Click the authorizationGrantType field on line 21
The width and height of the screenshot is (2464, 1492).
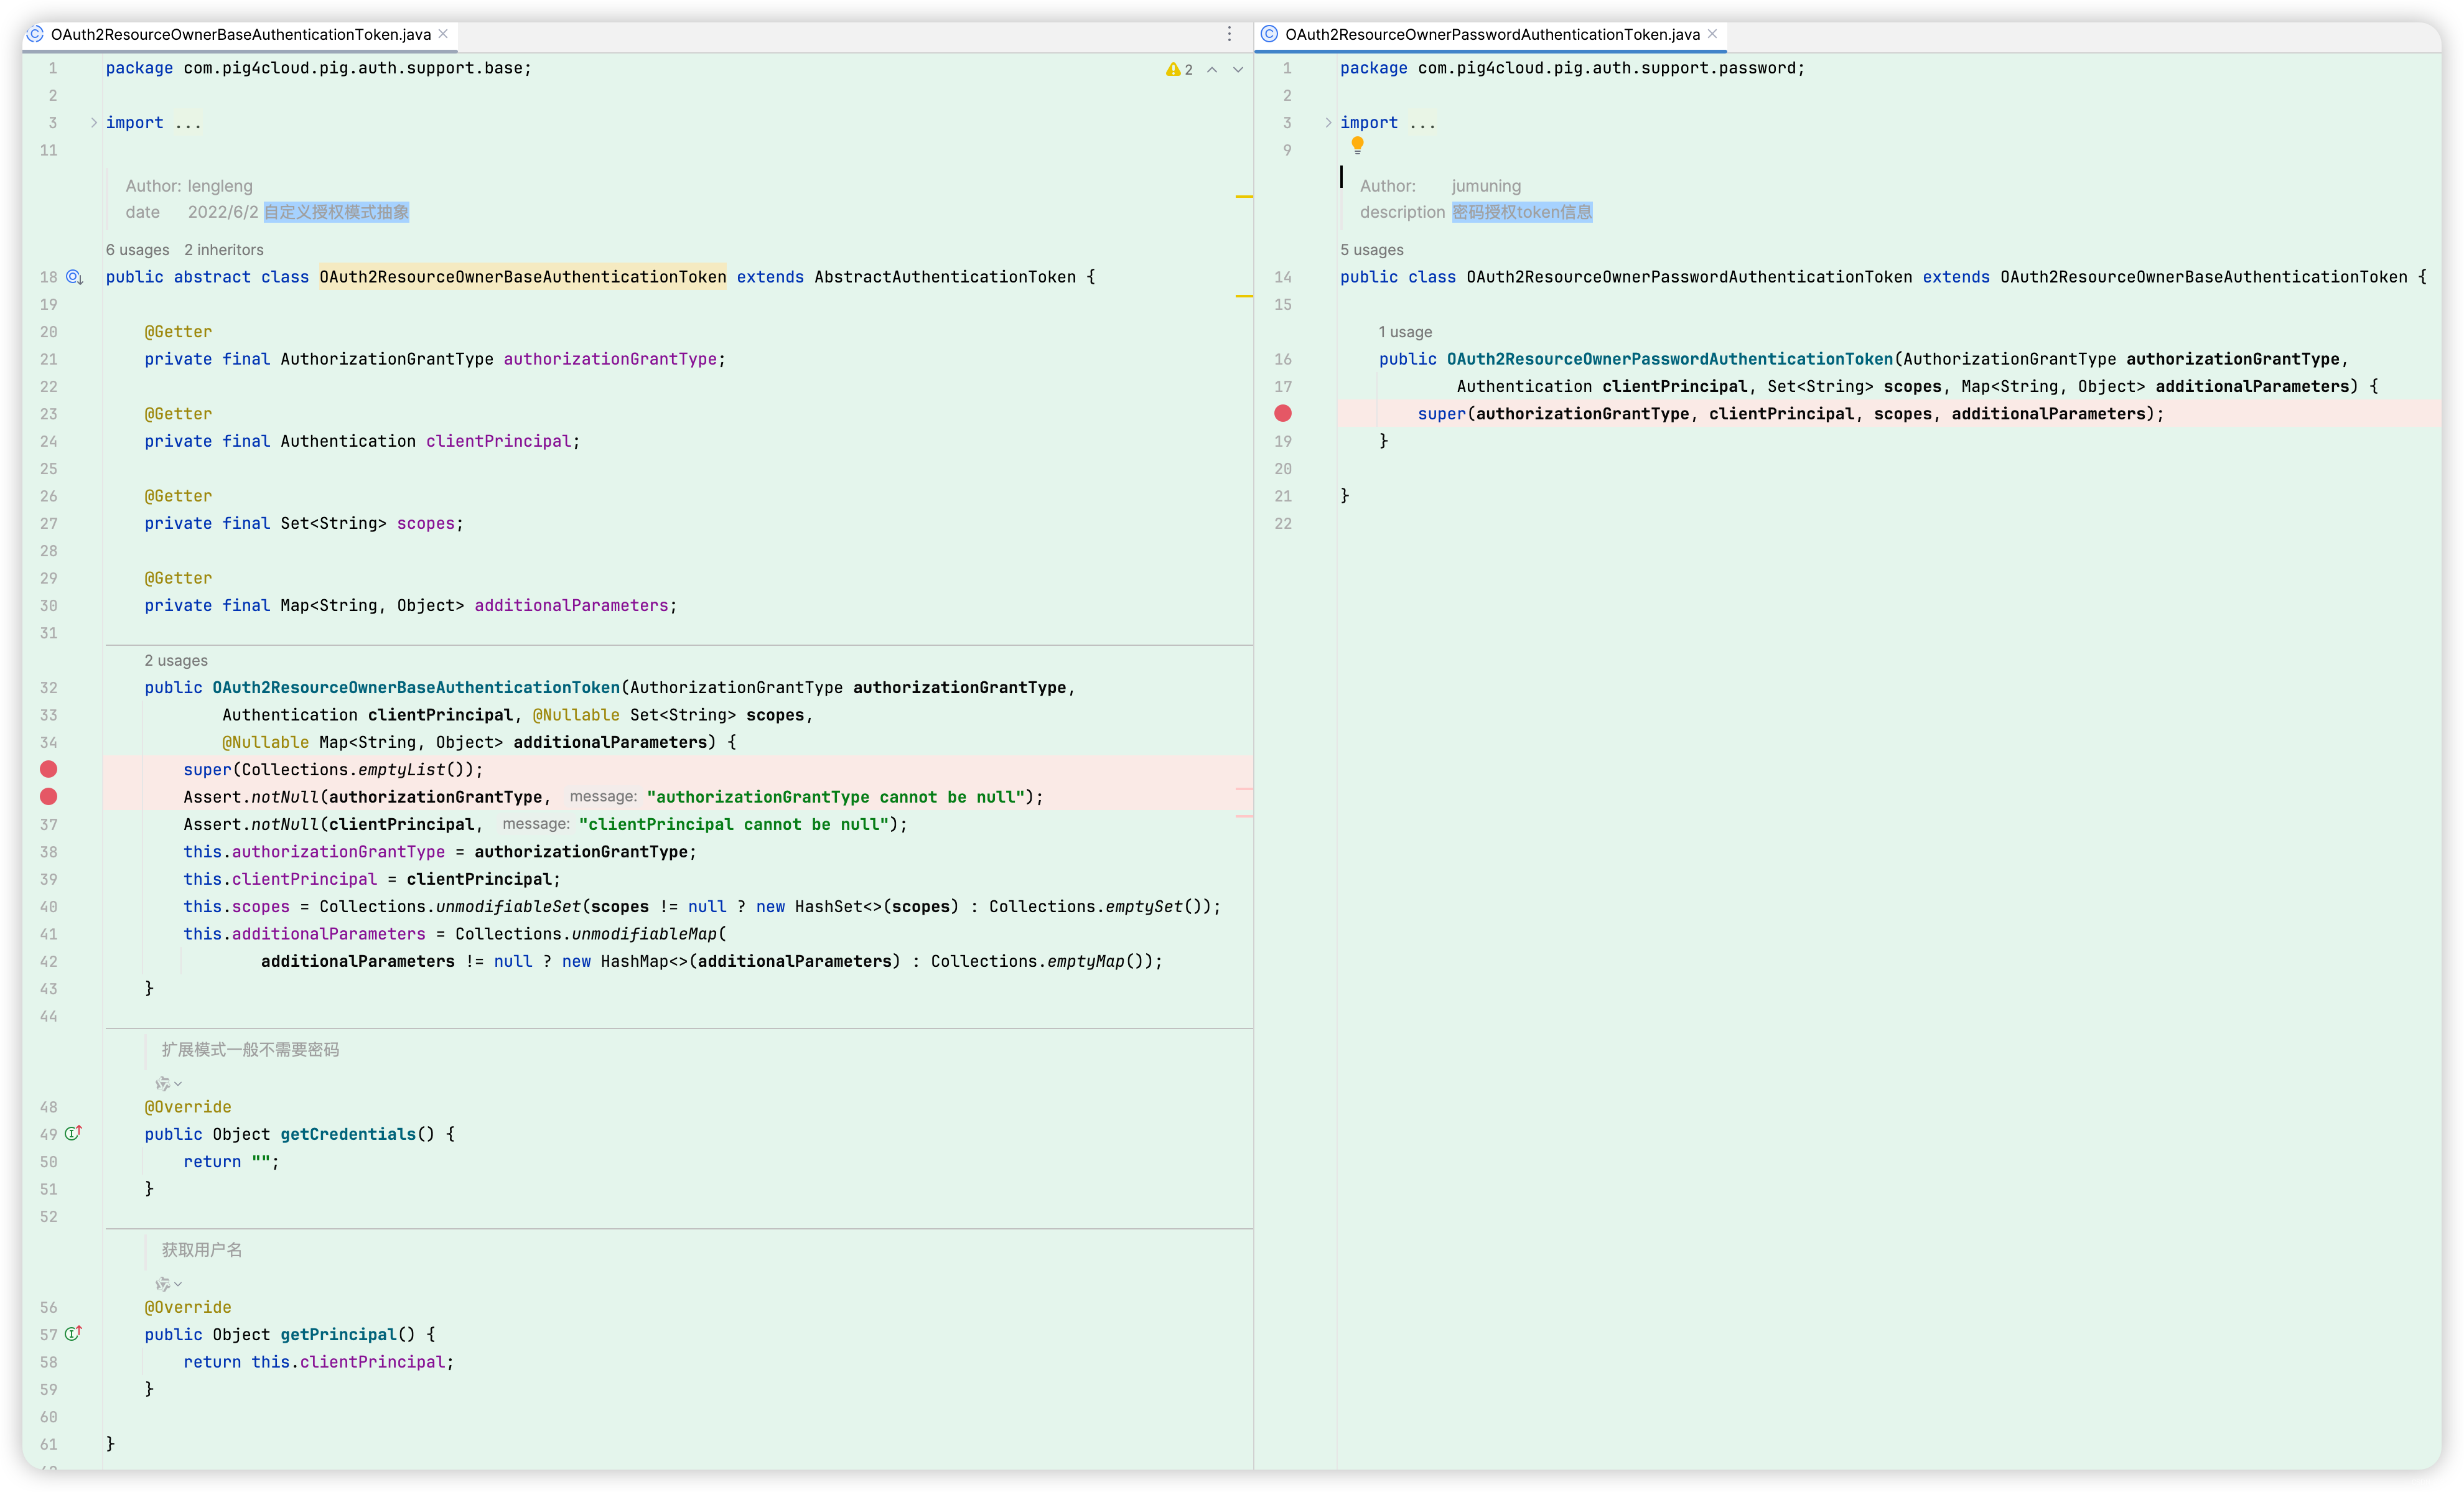[x=610, y=359]
